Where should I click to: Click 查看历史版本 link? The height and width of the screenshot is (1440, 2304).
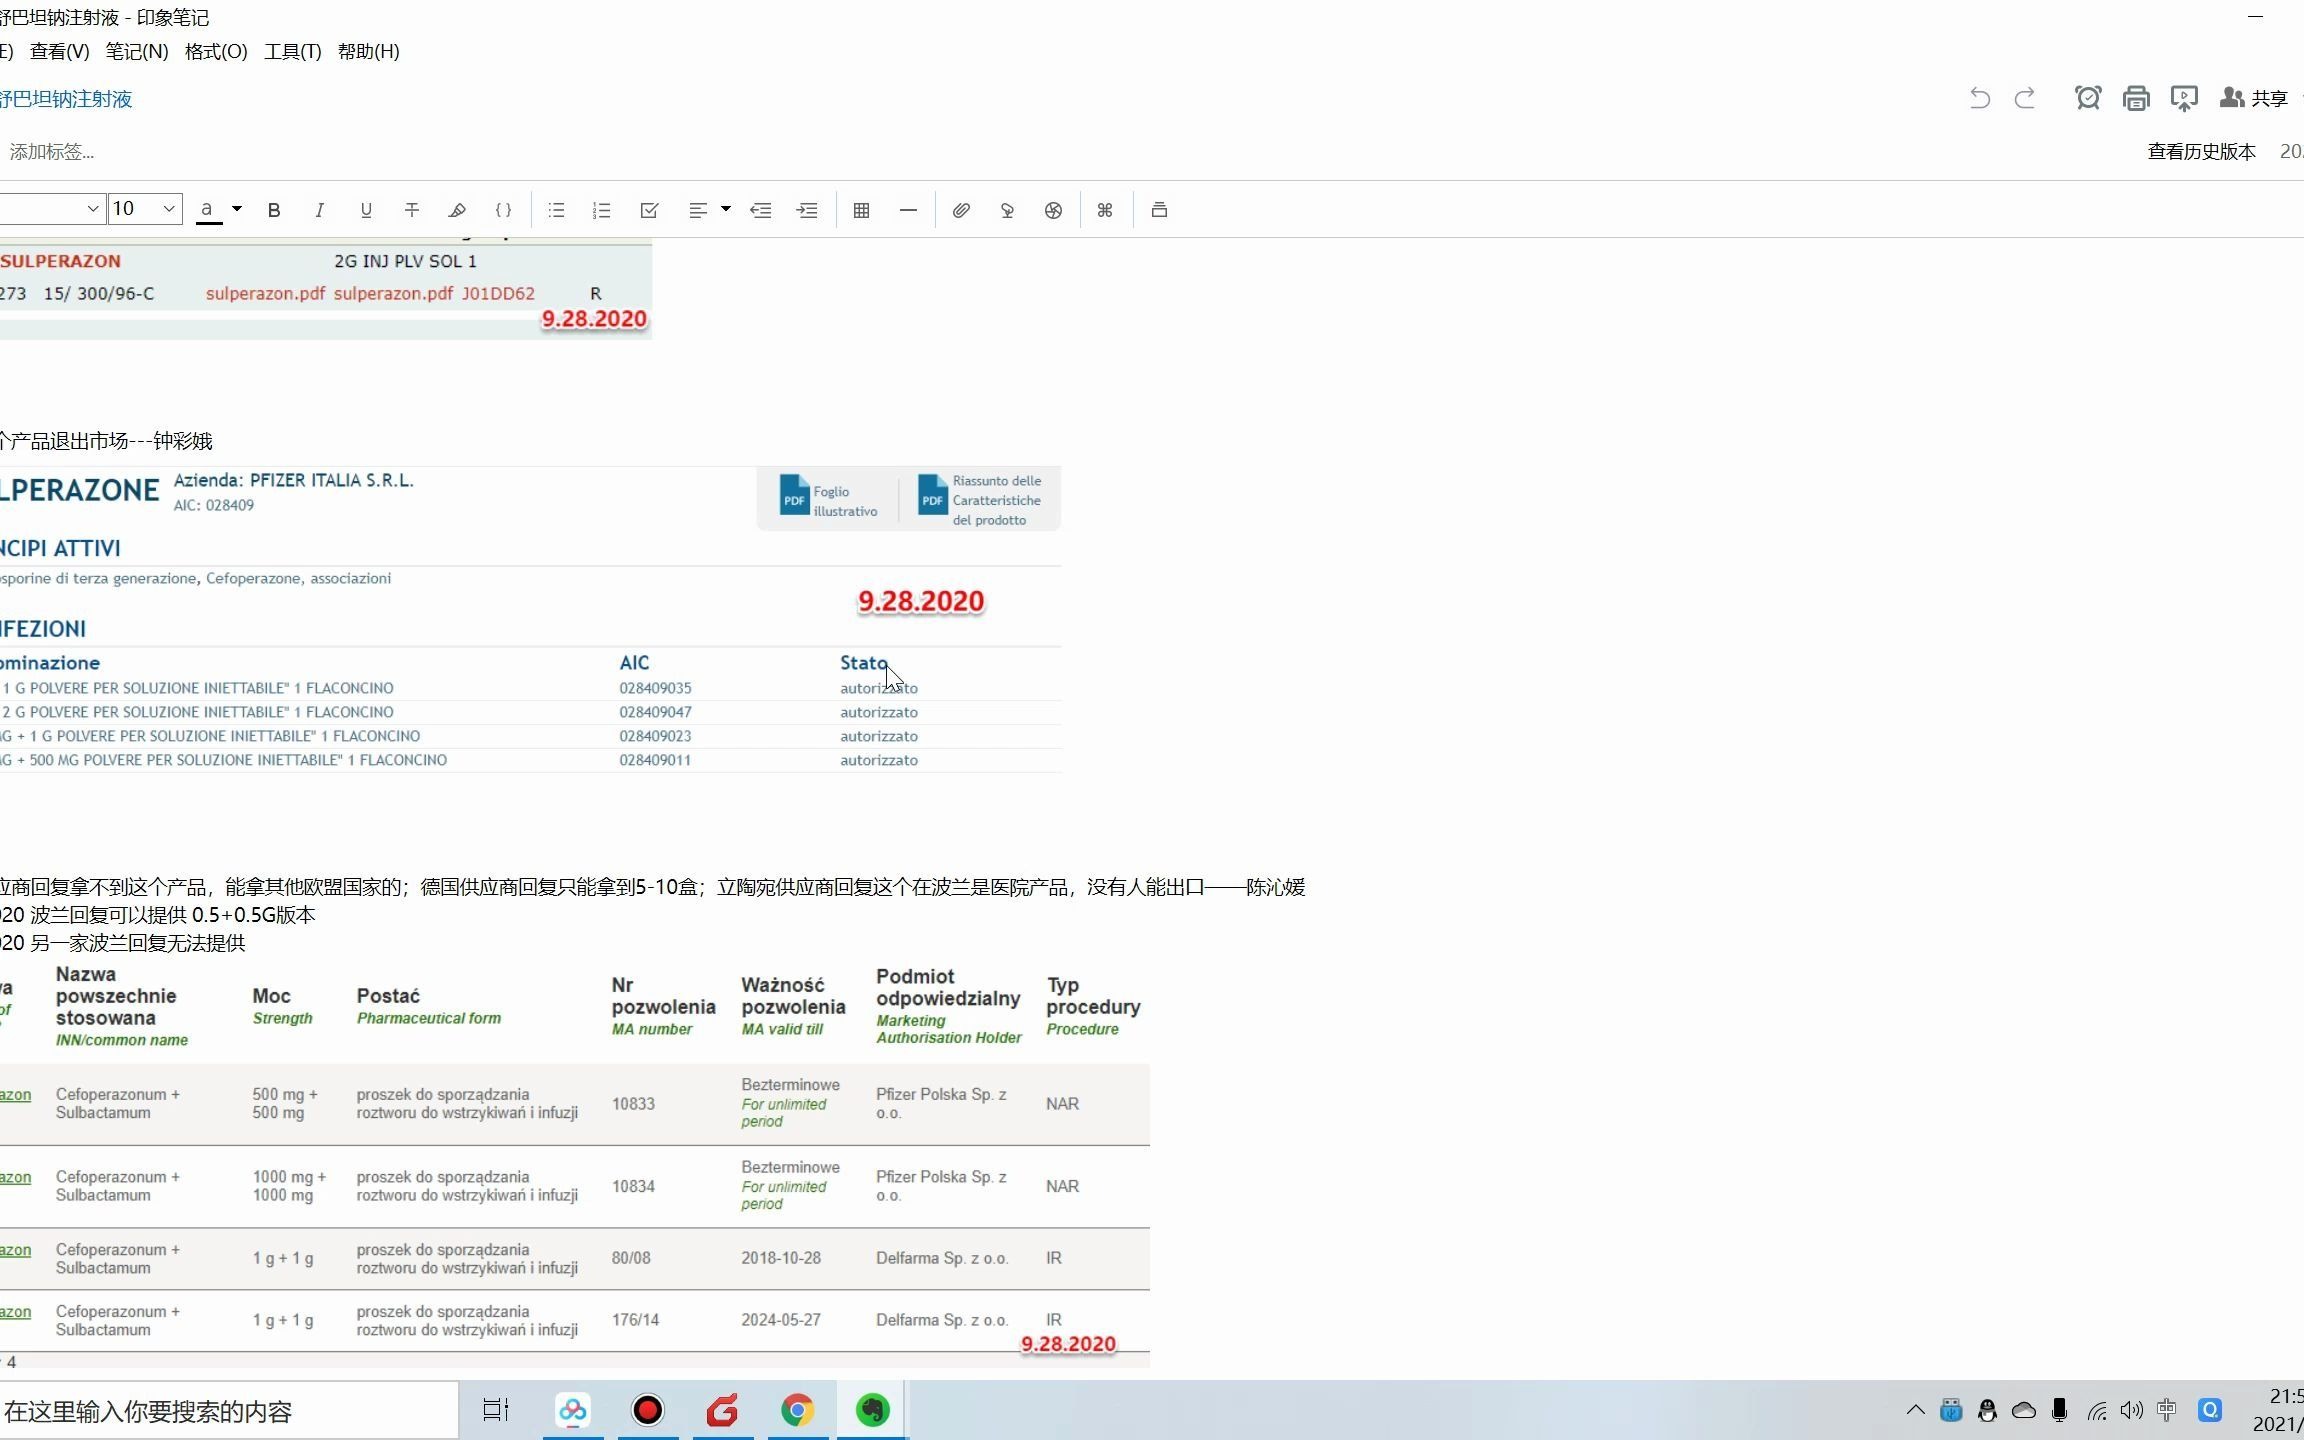(x=2201, y=152)
